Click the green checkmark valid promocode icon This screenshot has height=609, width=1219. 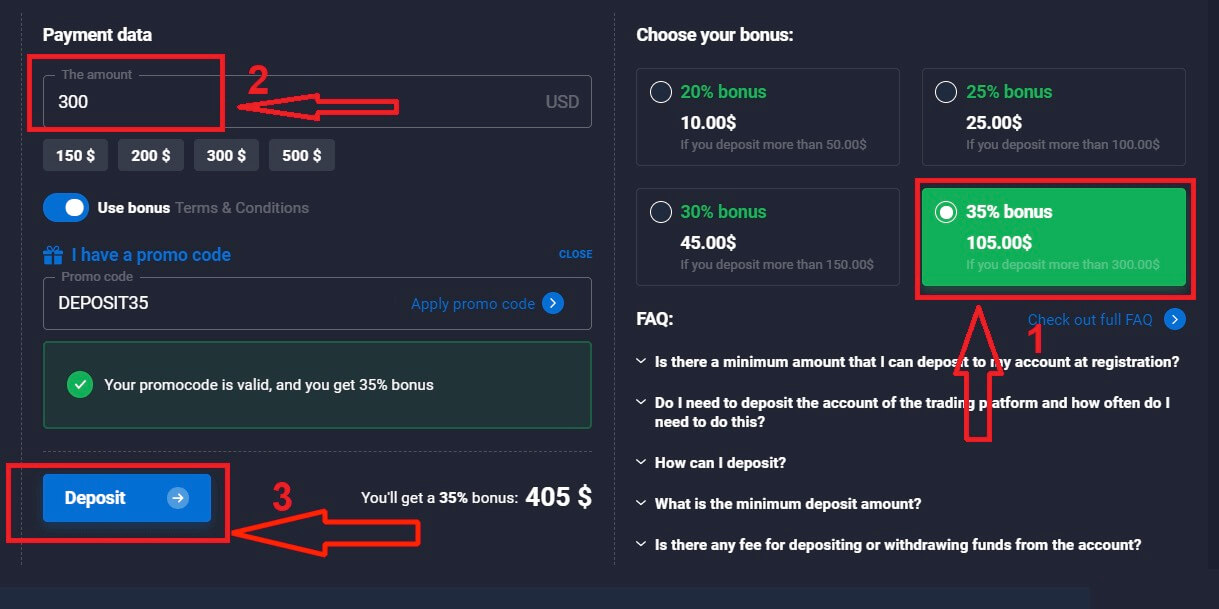[x=79, y=384]
